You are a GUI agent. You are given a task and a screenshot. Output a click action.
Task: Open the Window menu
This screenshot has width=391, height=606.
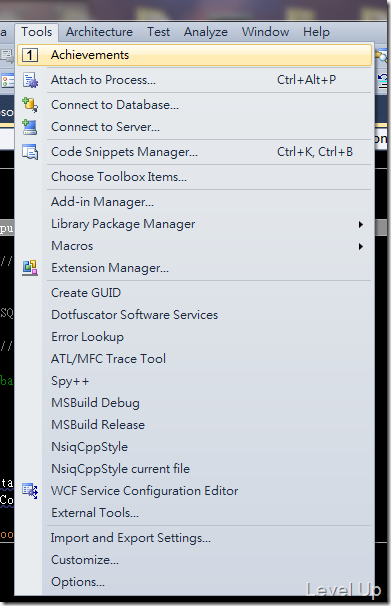[265, 32]
